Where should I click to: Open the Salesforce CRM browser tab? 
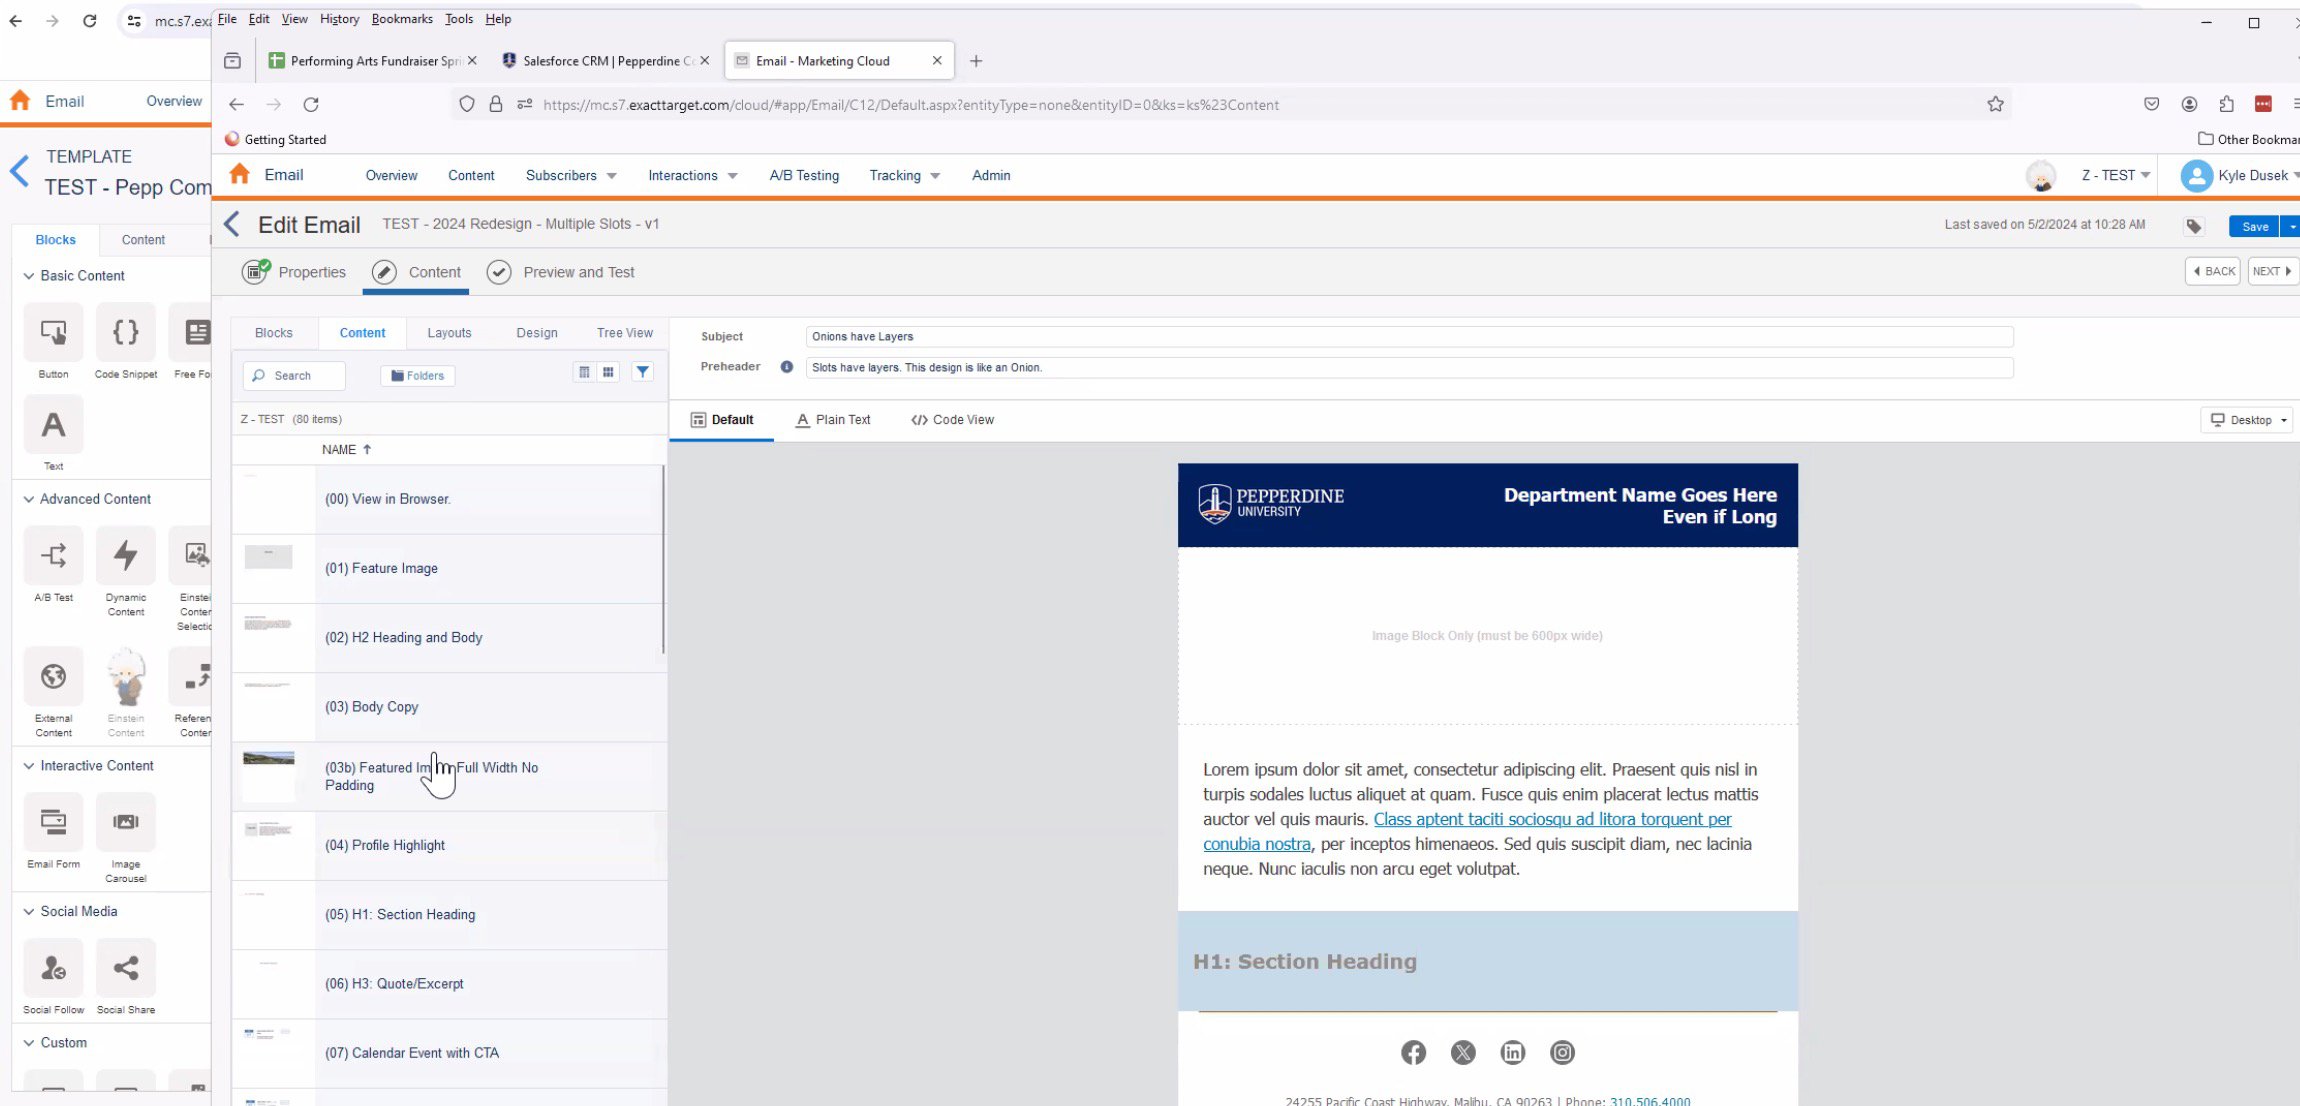[x=606, y=61]
